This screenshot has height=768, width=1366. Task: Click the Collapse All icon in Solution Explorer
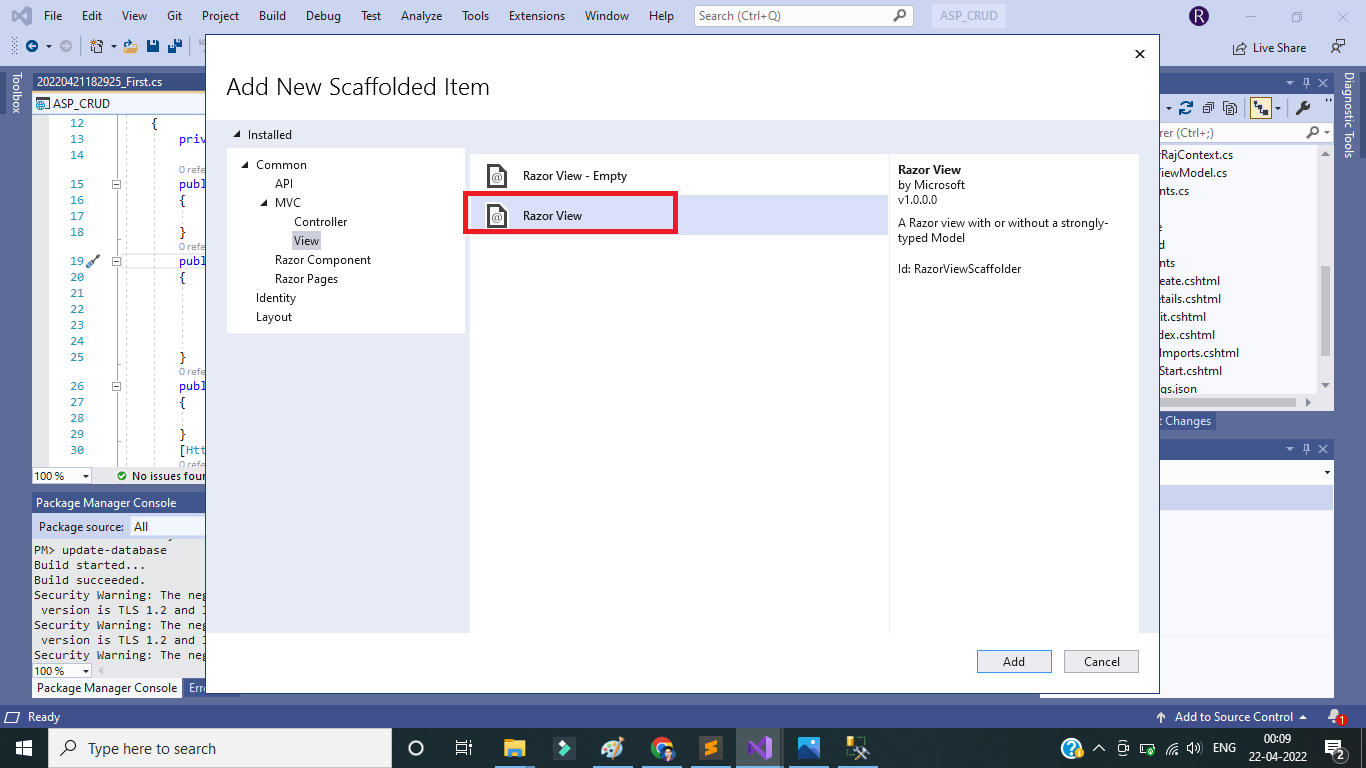(x=1208, y=108)
